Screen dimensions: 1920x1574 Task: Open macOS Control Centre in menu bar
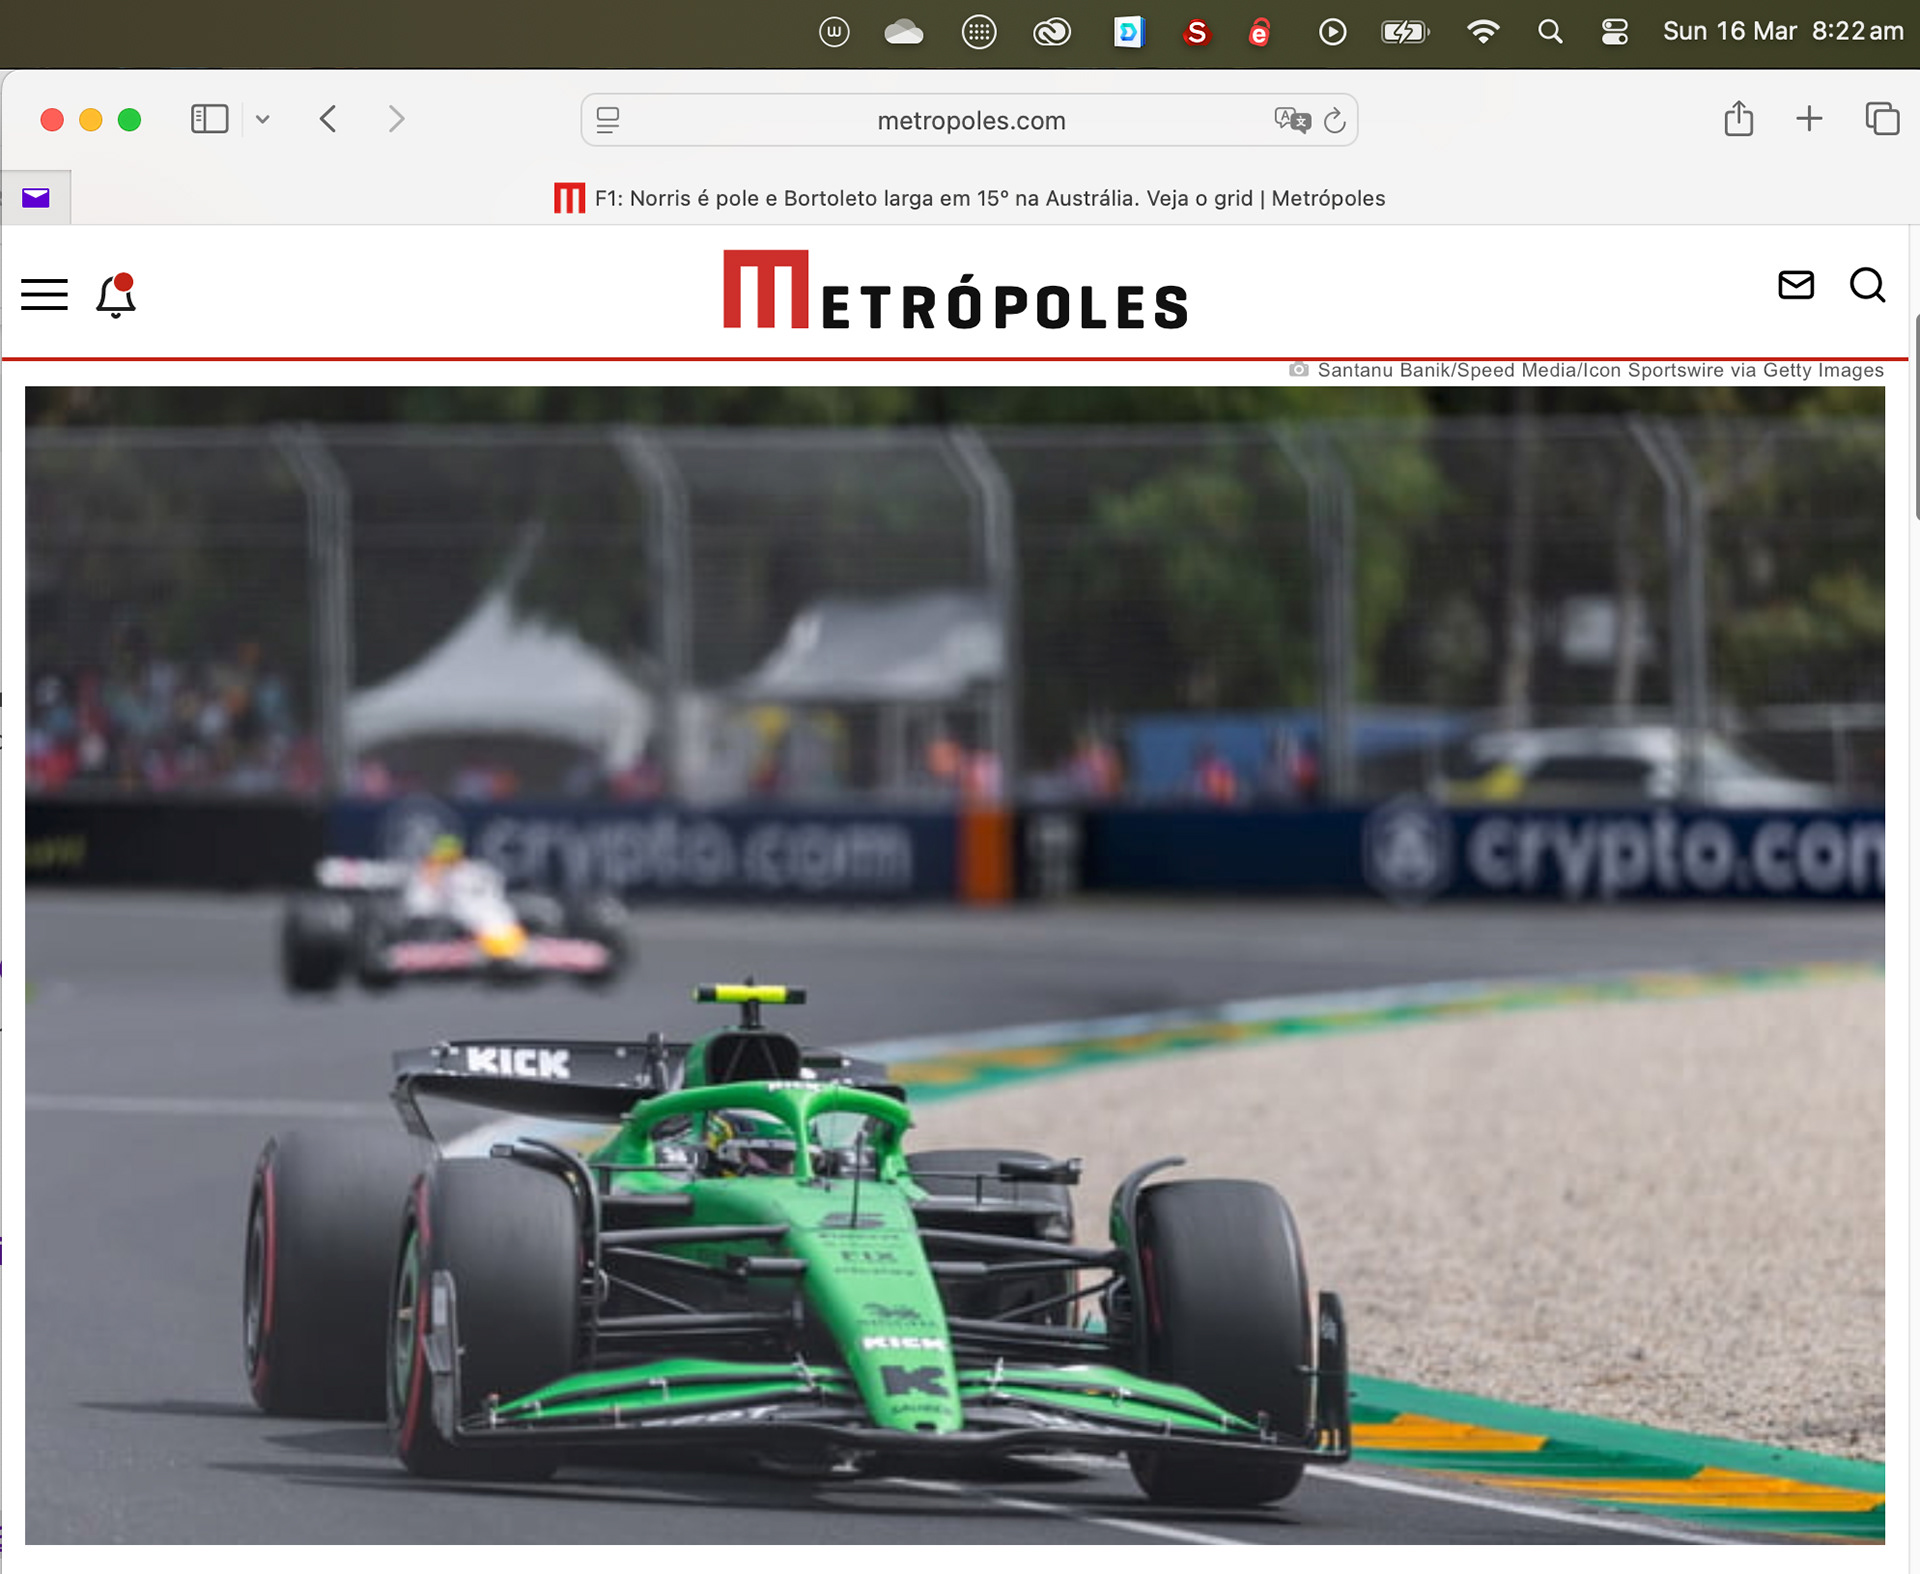(1614, 32)
